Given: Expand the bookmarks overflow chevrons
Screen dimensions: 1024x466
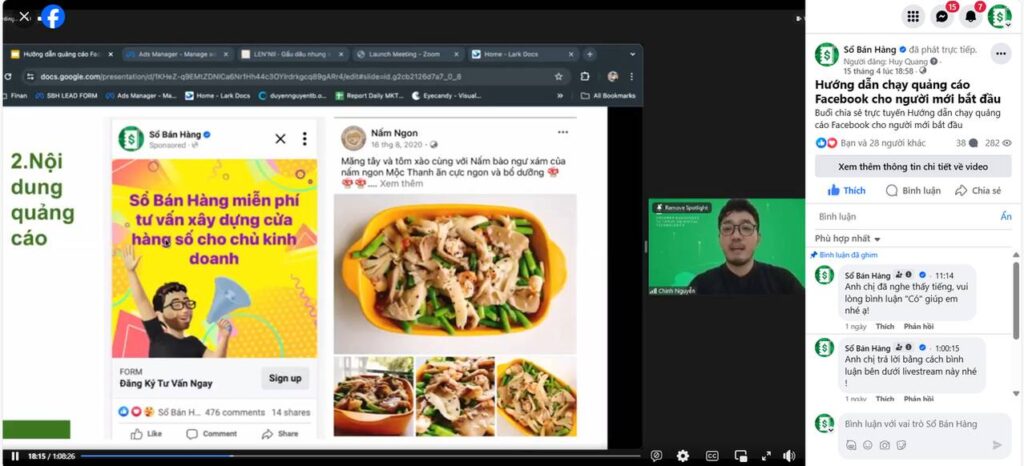Looking at the screenshot, I should [x=560, y=95].
